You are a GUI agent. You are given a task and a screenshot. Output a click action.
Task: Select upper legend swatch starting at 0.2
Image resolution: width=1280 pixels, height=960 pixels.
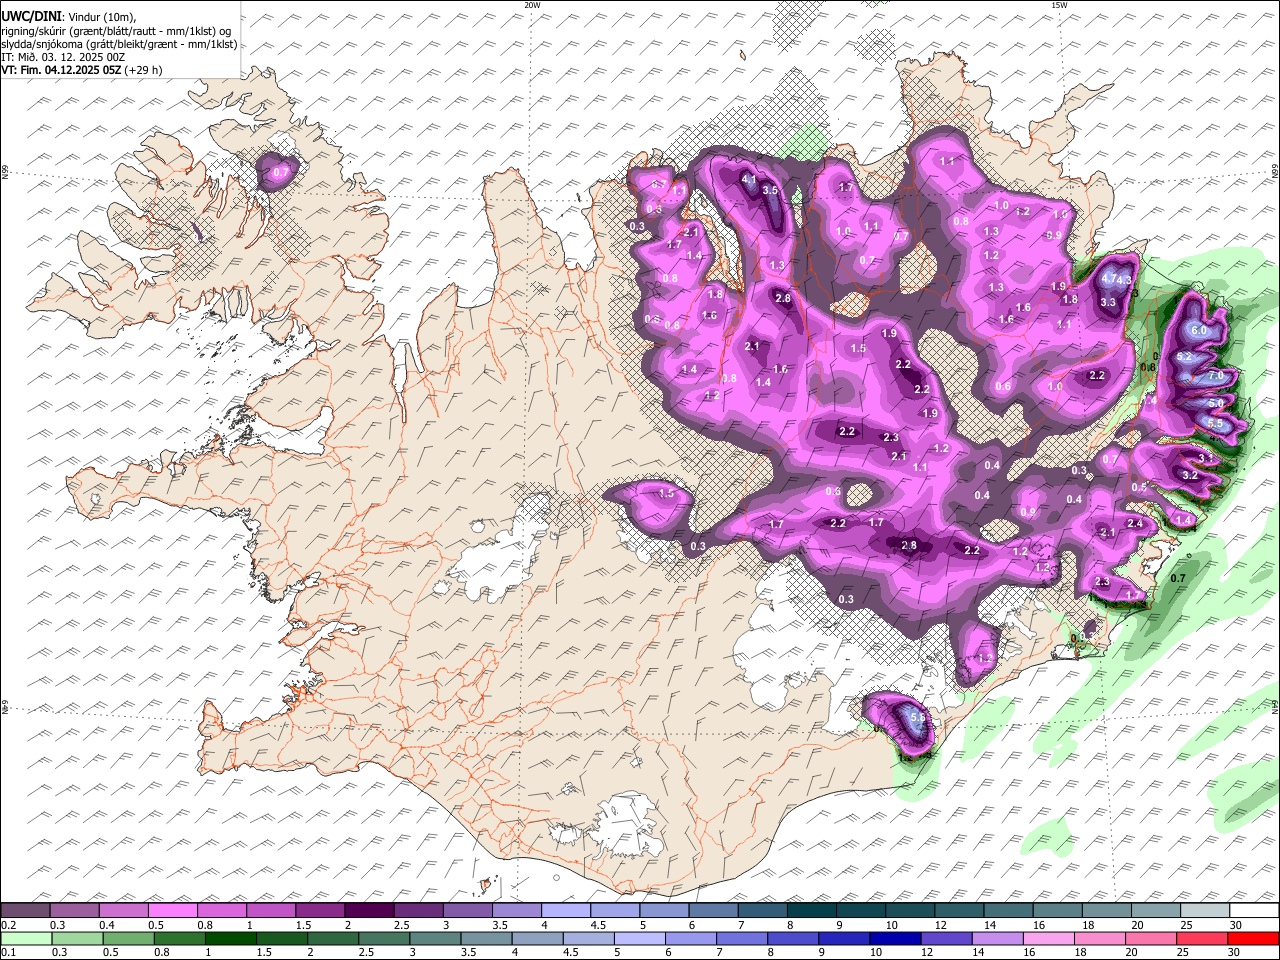tap(25, 910)
